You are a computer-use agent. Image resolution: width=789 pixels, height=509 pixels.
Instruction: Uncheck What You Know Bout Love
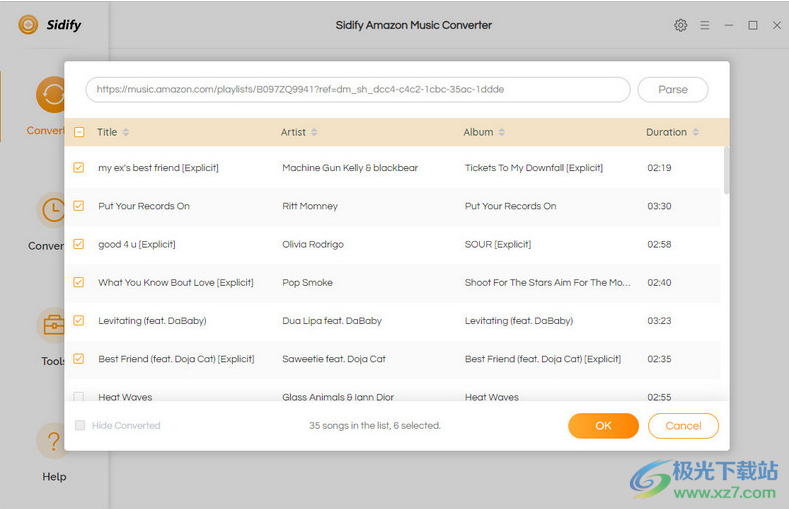(x=78, y=282)
